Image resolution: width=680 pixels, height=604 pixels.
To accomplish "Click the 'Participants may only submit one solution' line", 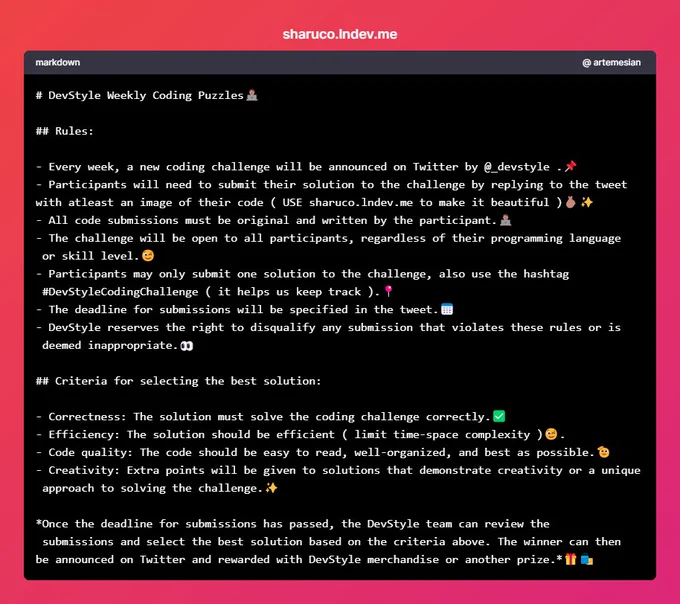I will pyautogui.click(x=302, y=274).
